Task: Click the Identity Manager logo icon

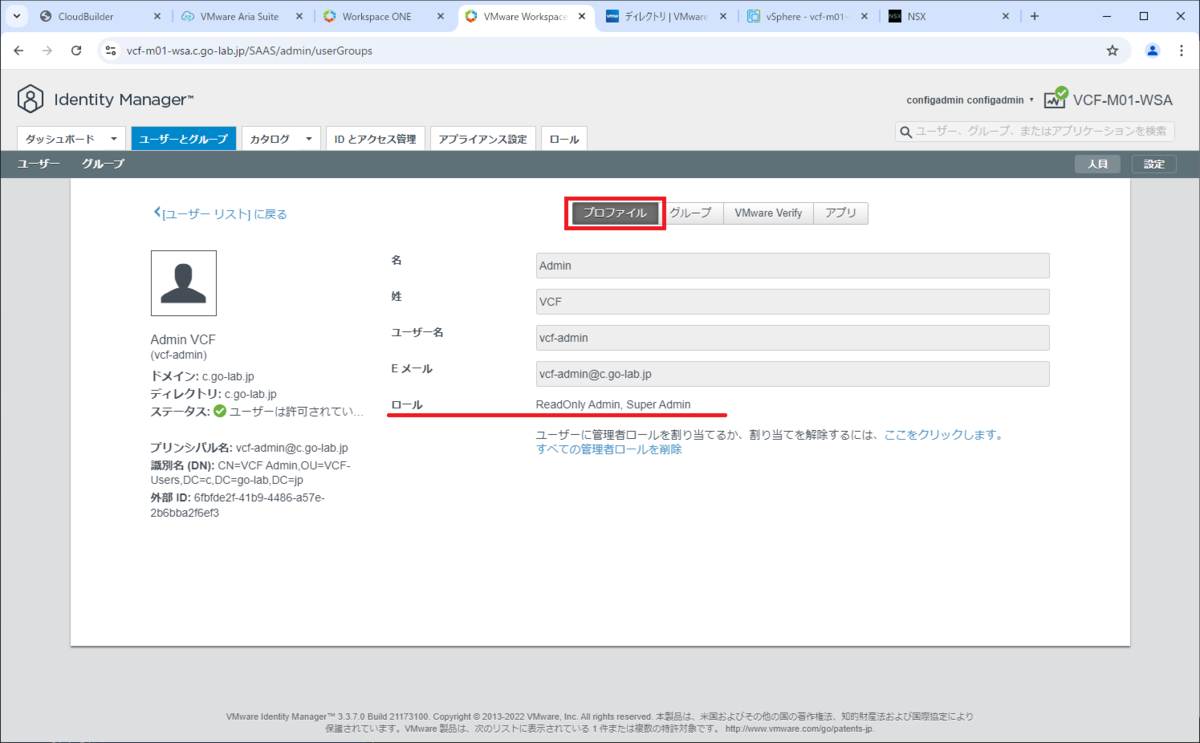Action: tap(31, 99)
